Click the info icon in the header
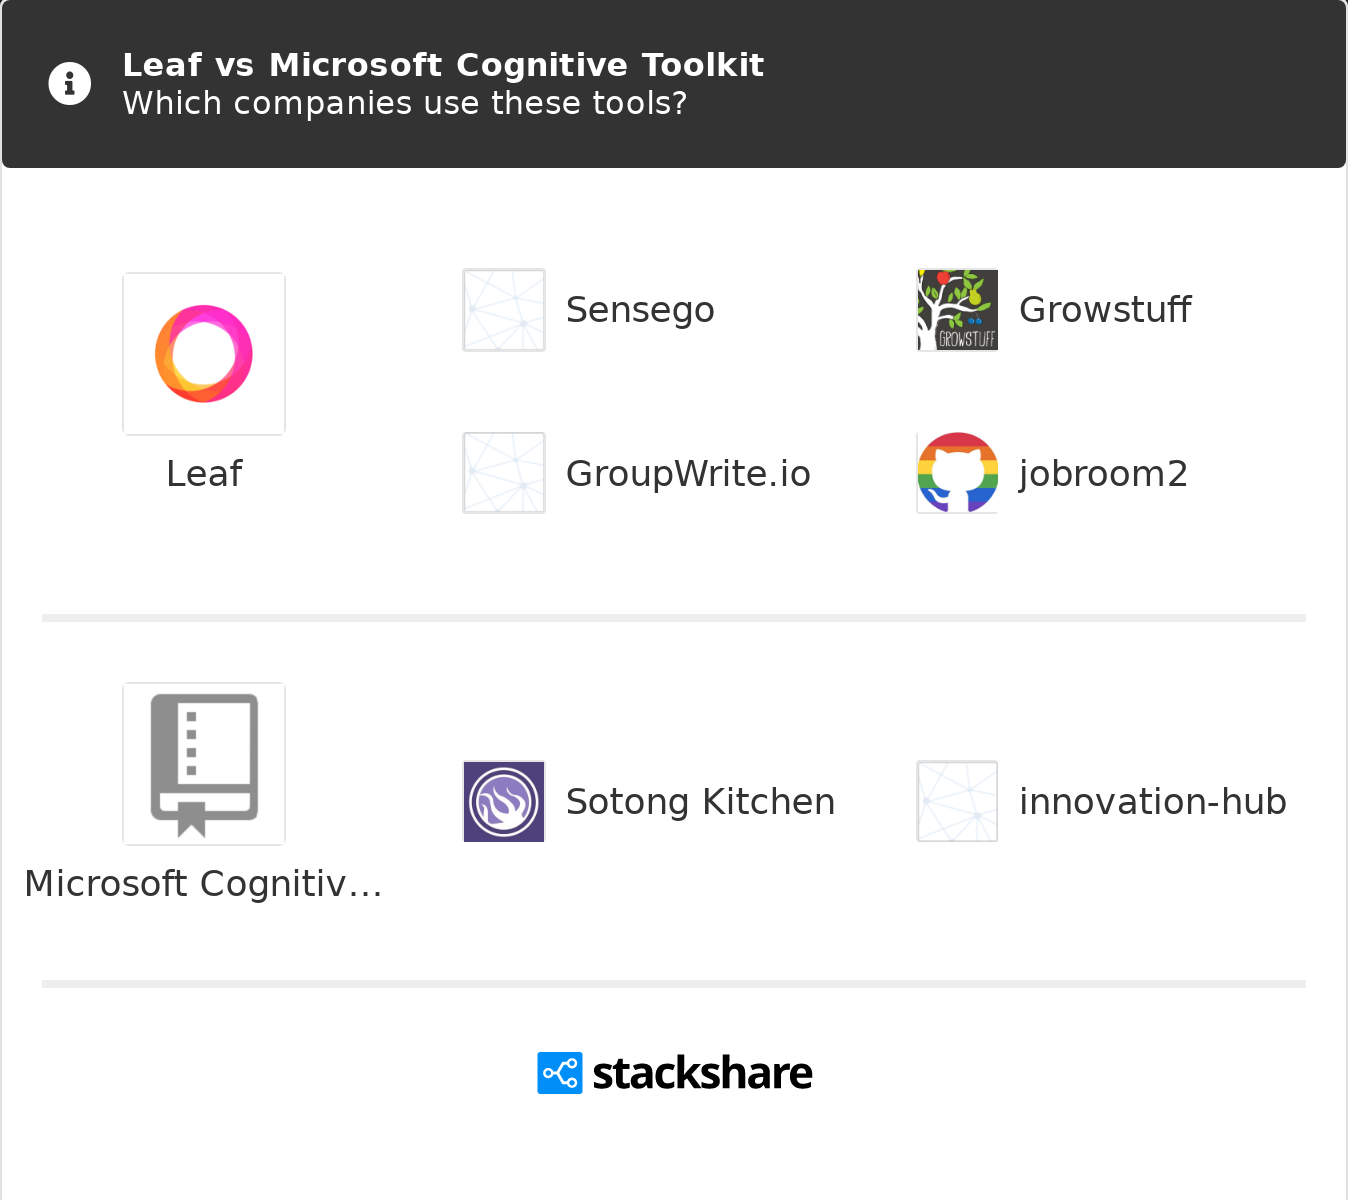 tap(70, 84)
